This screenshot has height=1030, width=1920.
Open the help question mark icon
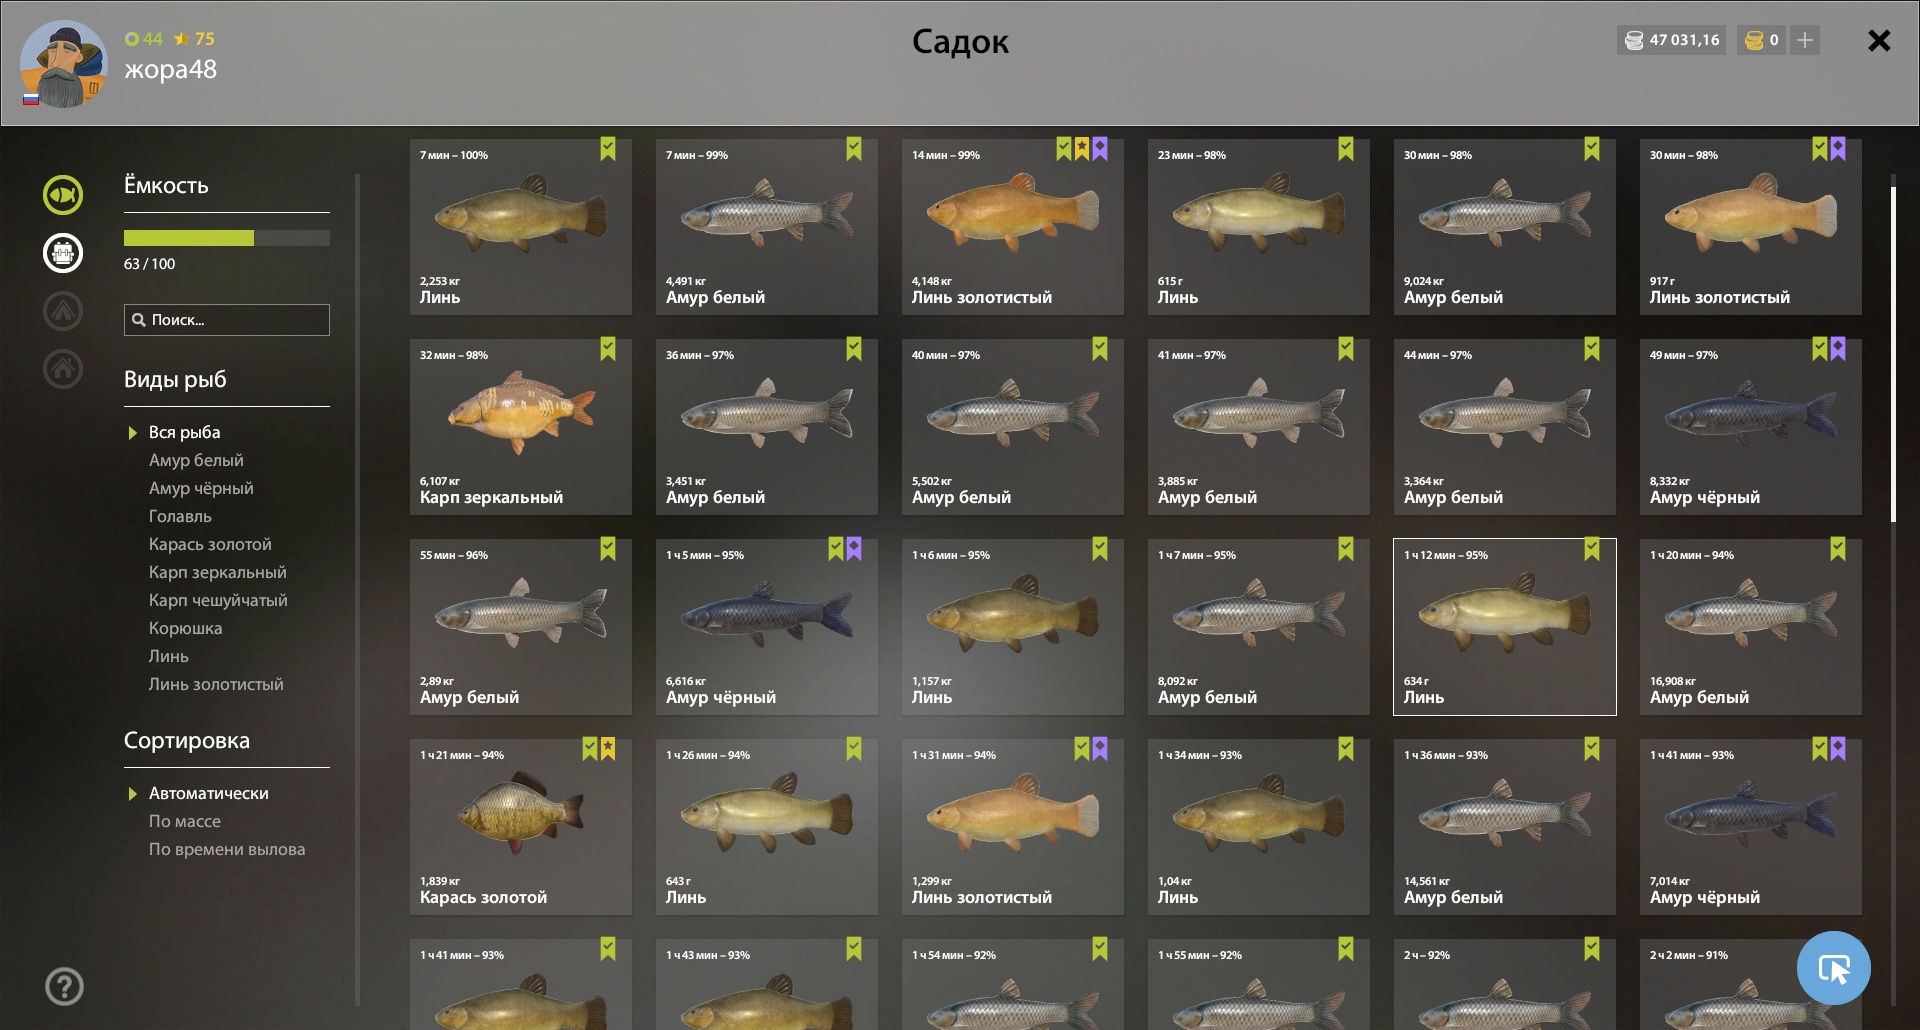point(64,987)
